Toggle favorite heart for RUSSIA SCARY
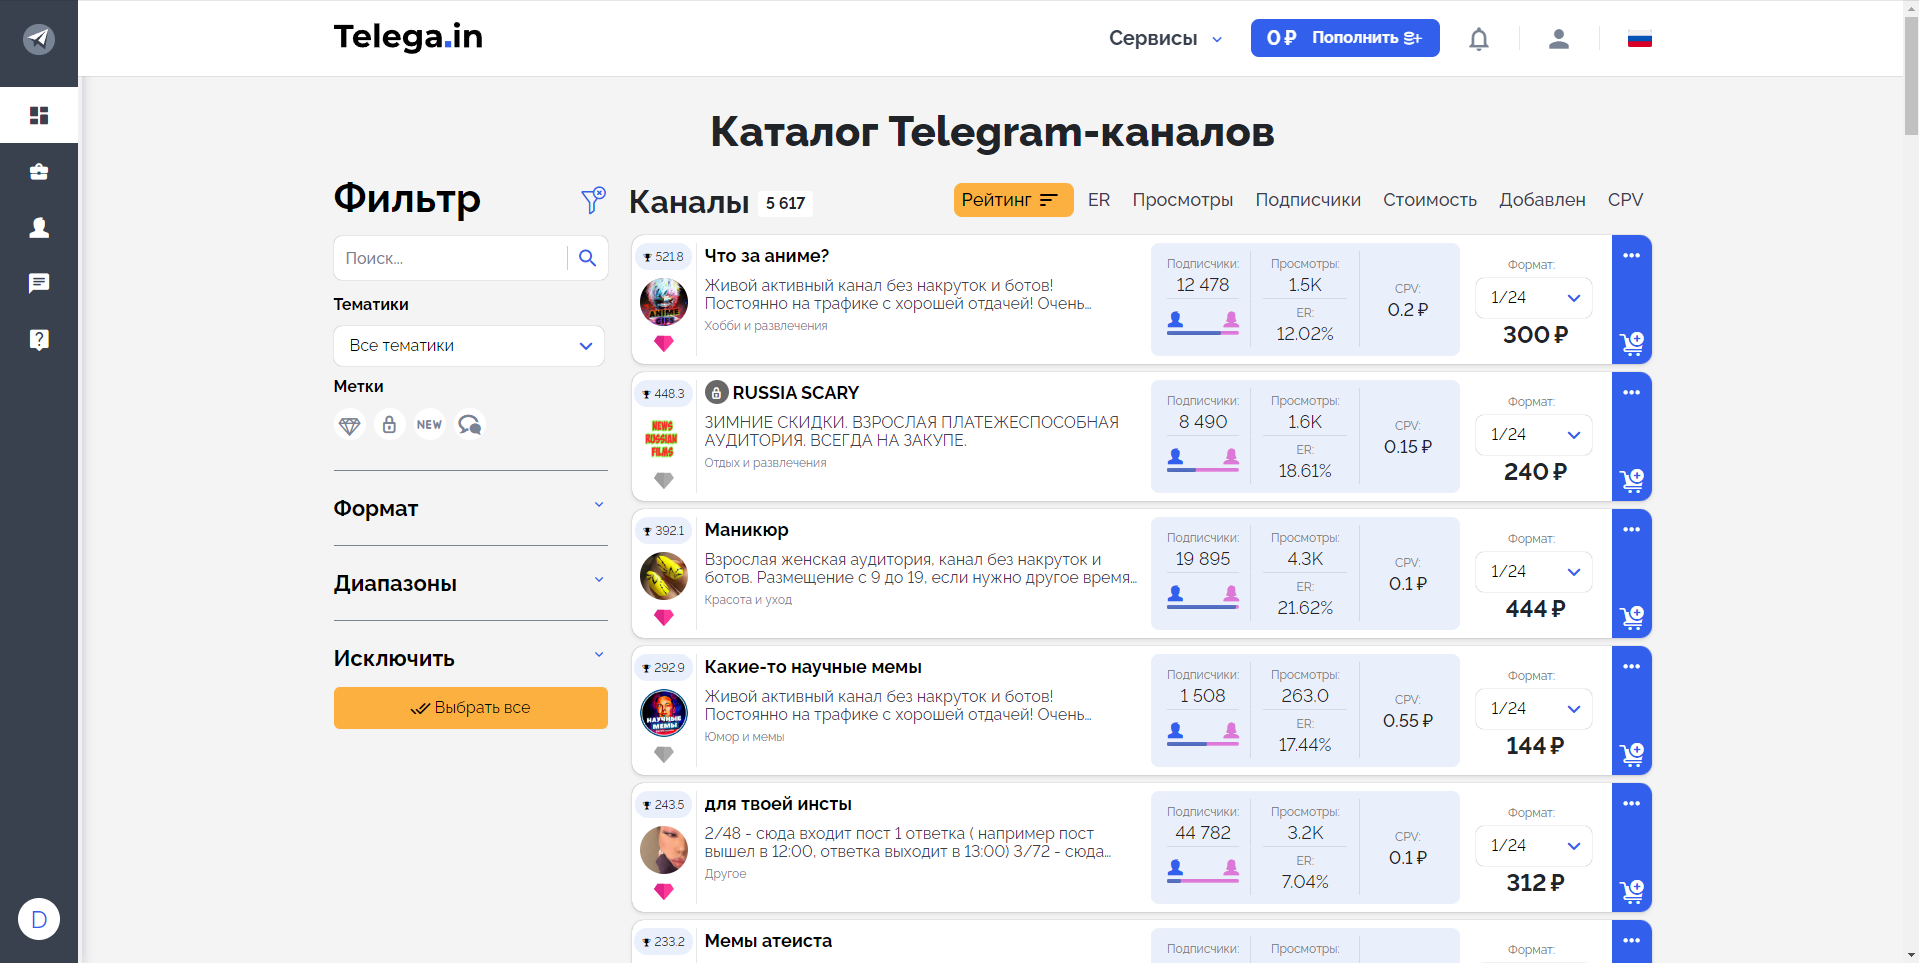 [x=664, y=481]
